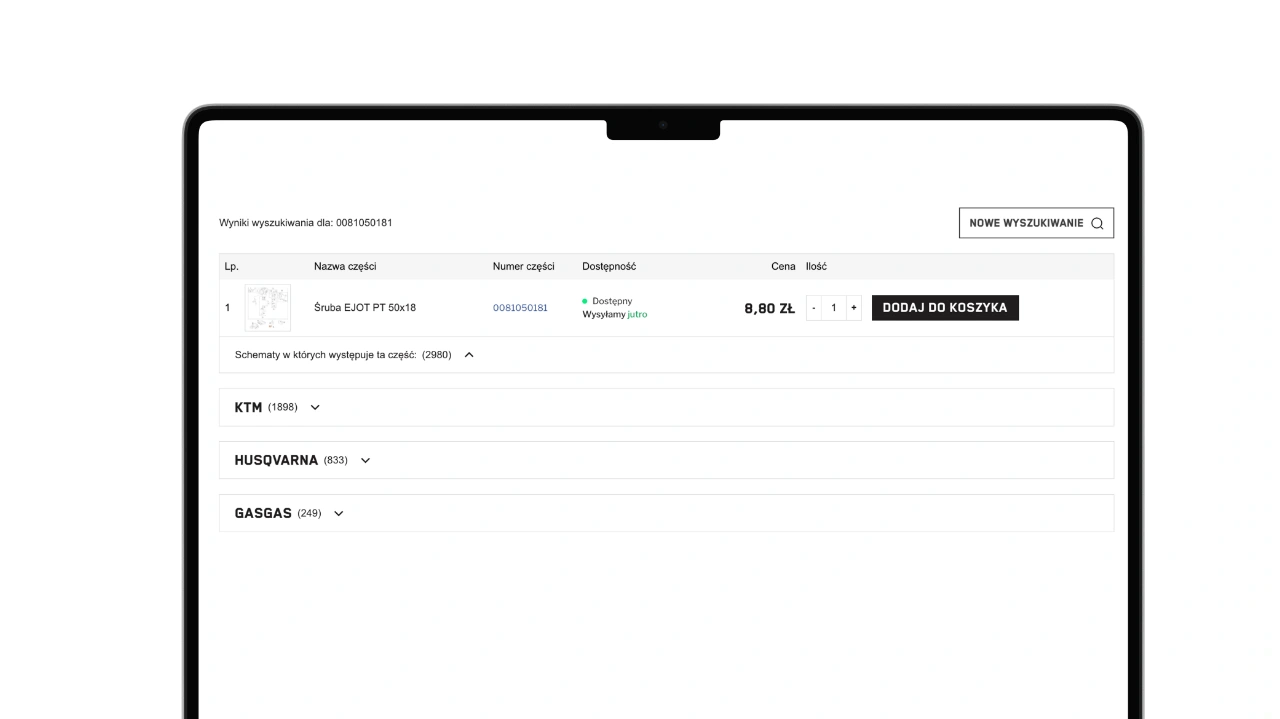Viewport: 1280px width, 719px height.
Task: Click the Cena column header
Action: point(783,267)
